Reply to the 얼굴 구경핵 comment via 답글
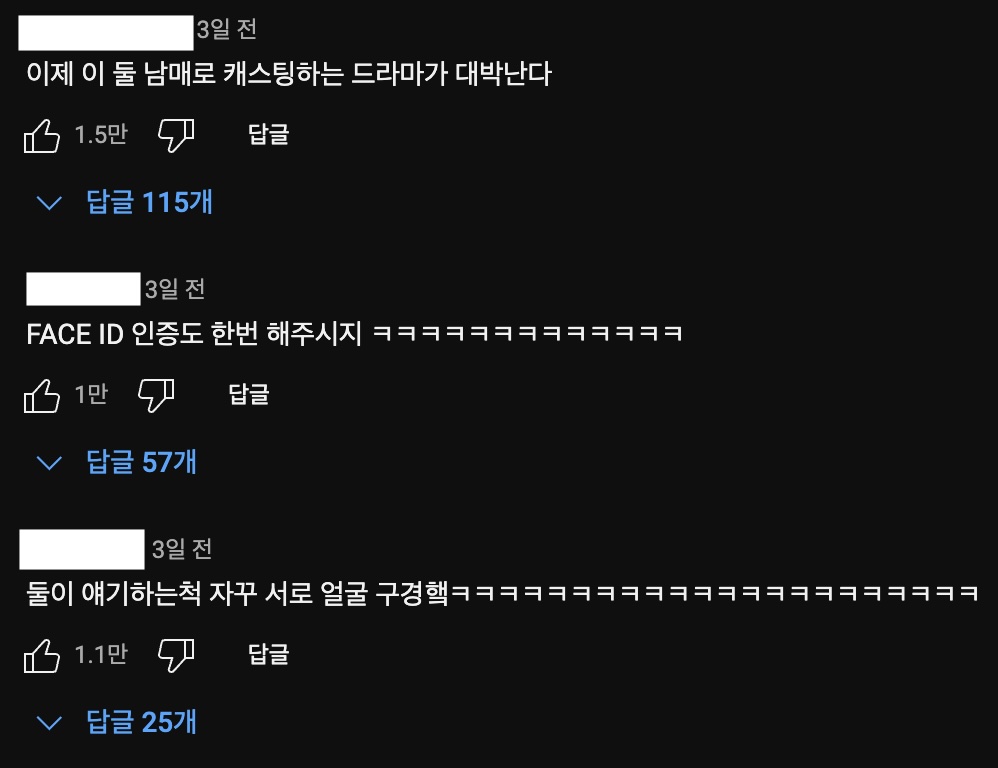Screen dimensions: 998x768 point(269,654)
